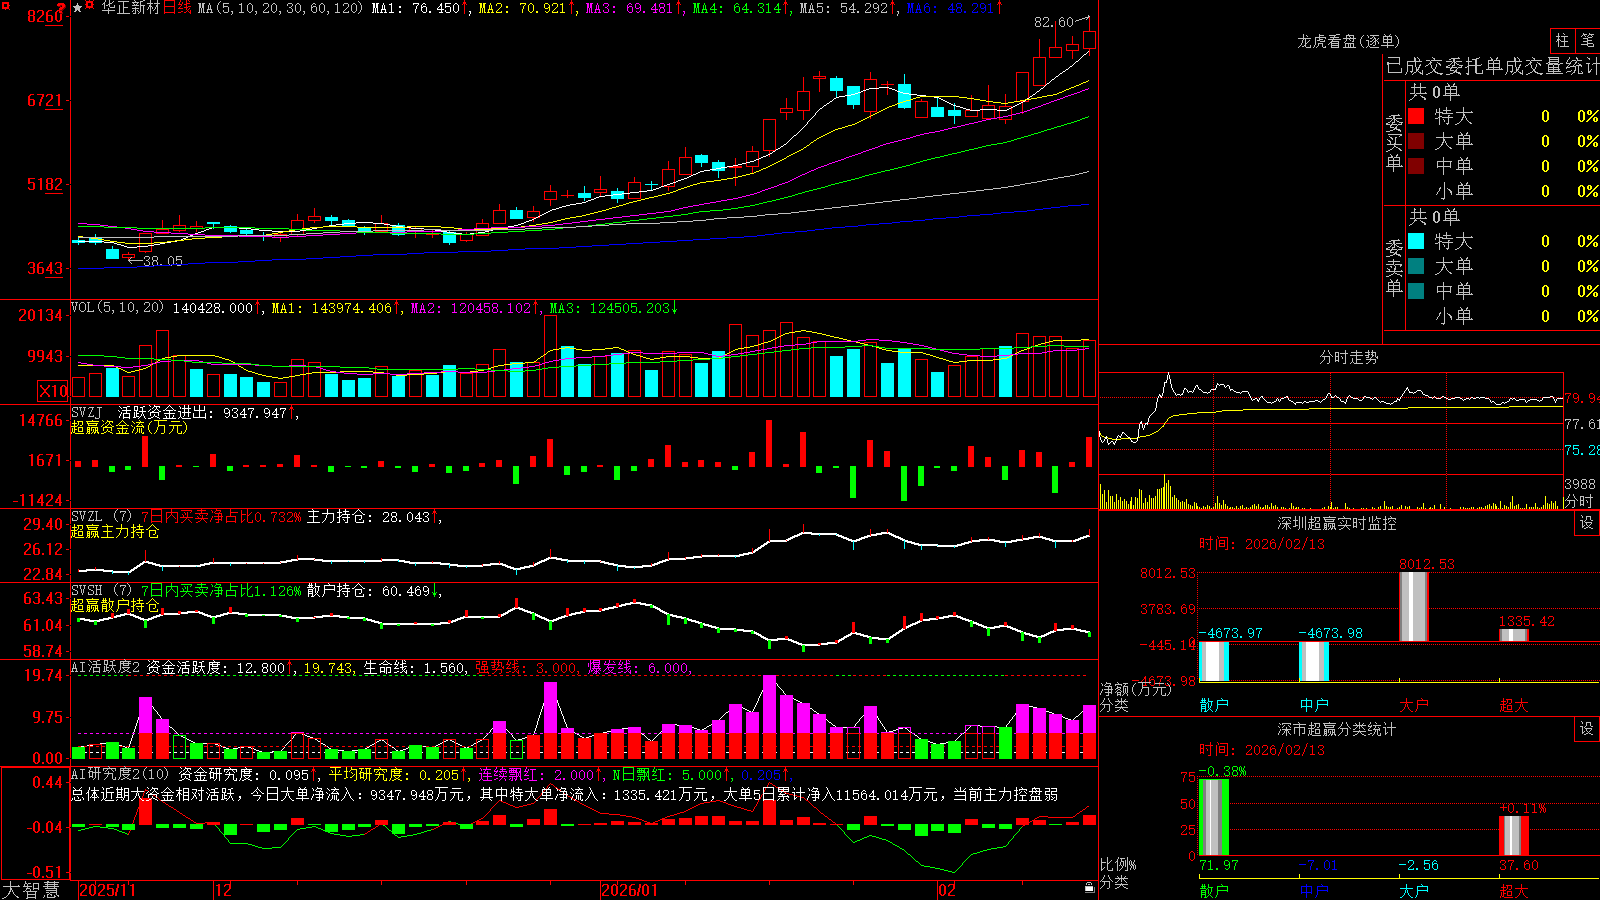This screenshot has width=1600, height=900.
Task: Click the VOL(5,10,20) indicator label
Action: [x=117, y=308]
